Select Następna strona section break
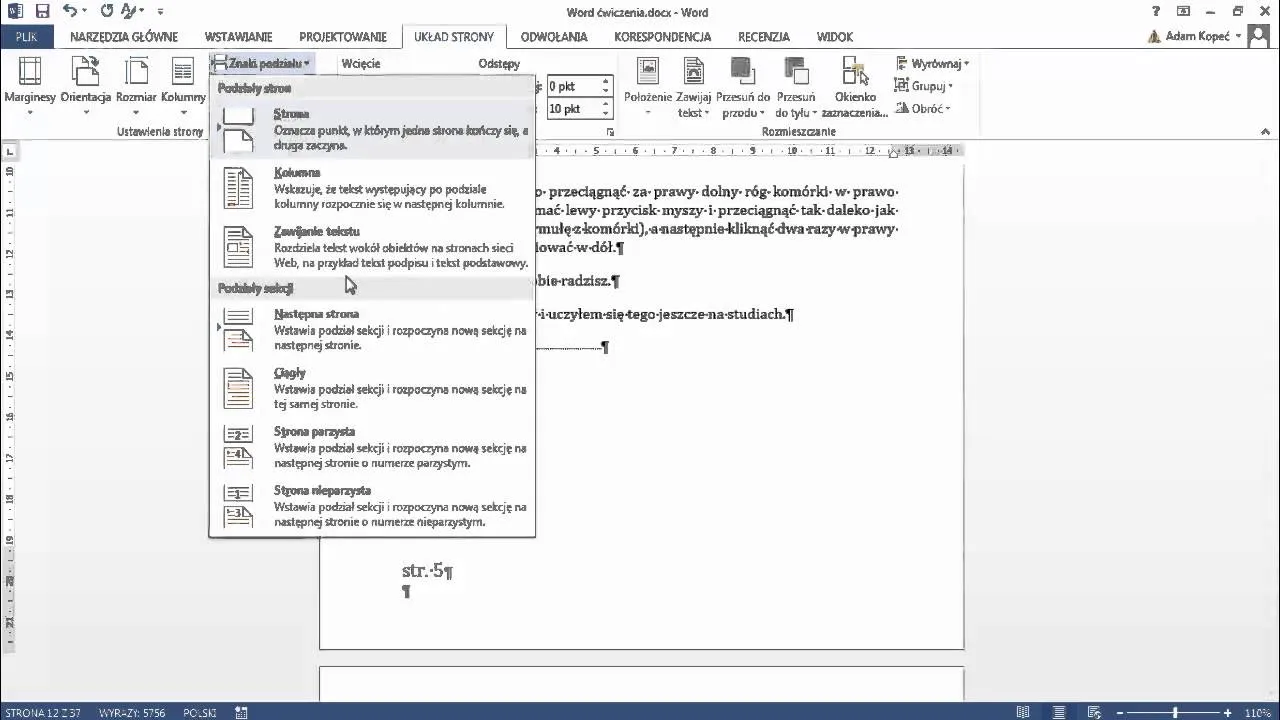1280x720 pixels. point(372,329)
